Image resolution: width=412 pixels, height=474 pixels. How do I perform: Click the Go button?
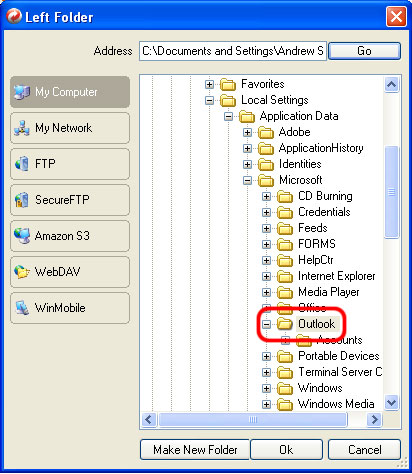[364, 51]
